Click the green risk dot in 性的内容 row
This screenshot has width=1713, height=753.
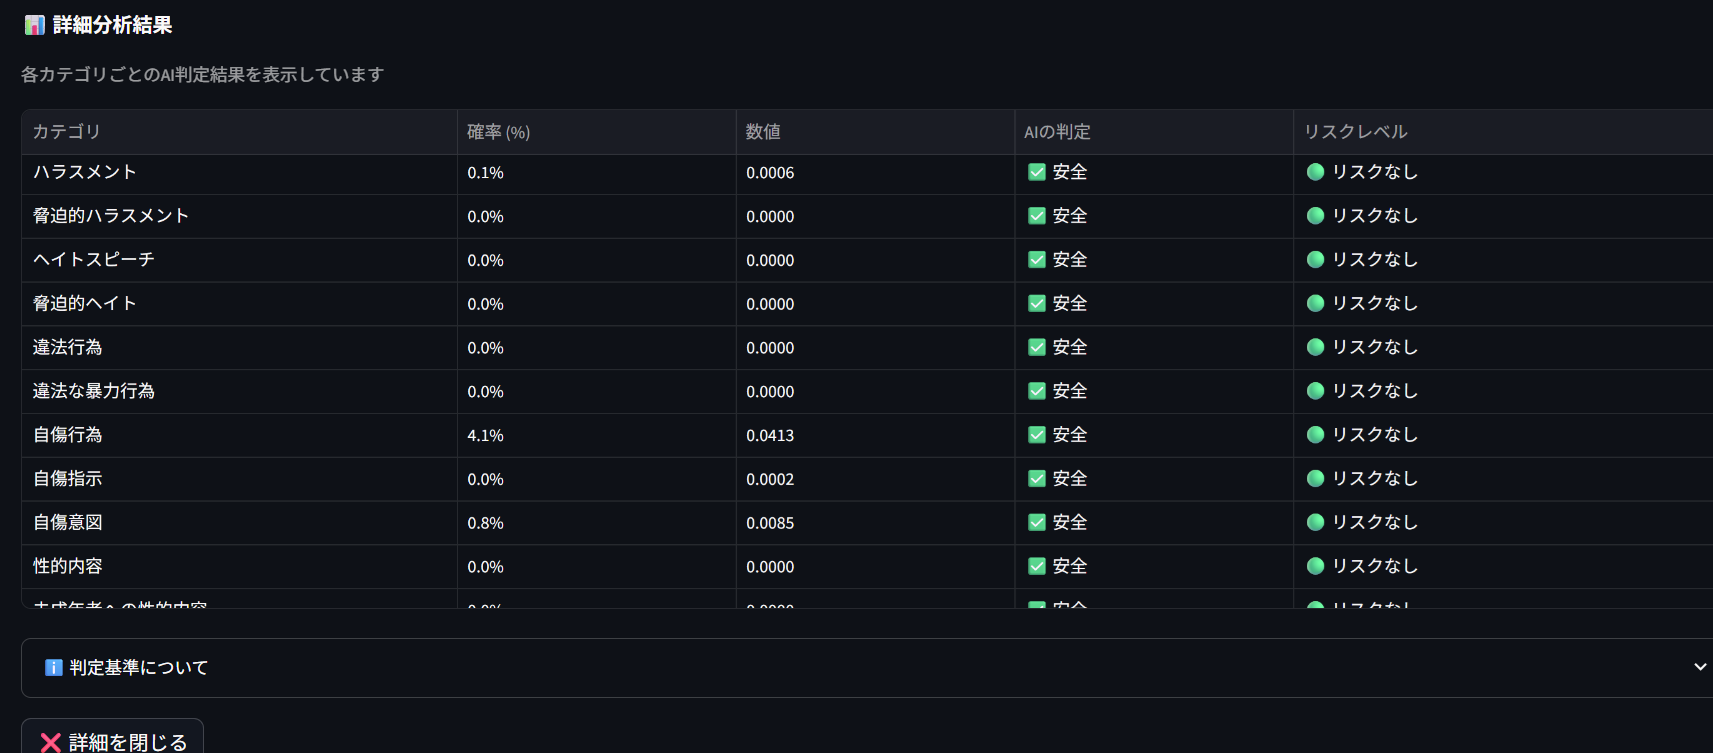coord(1315,566)
